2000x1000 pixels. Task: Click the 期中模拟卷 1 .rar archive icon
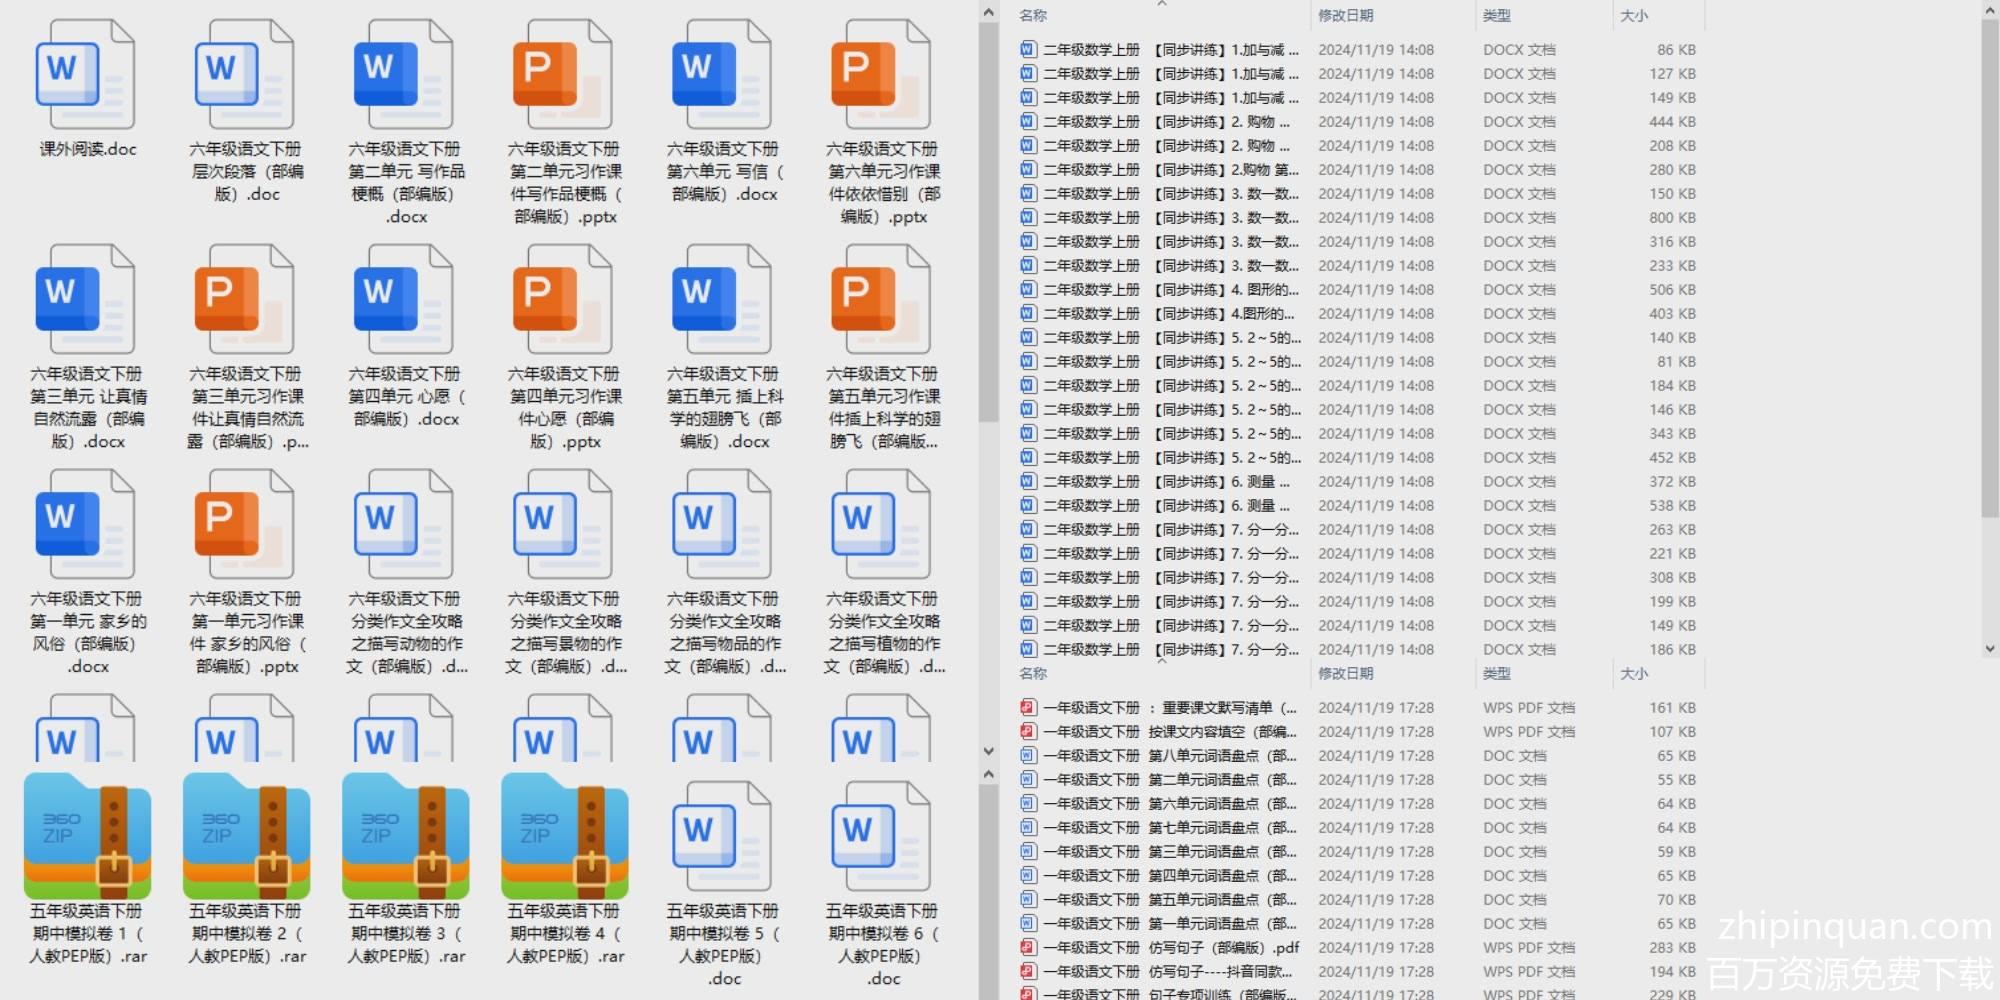87,836
